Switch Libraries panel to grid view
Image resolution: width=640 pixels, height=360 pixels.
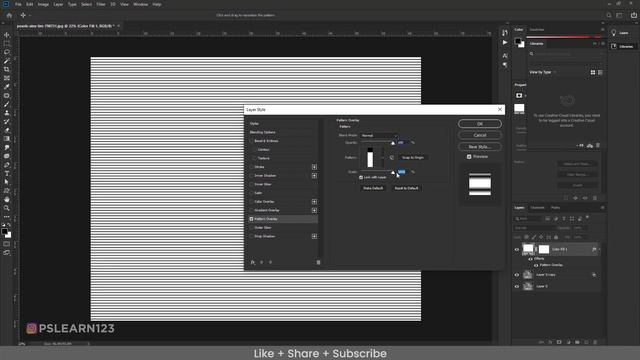[593, 72]
